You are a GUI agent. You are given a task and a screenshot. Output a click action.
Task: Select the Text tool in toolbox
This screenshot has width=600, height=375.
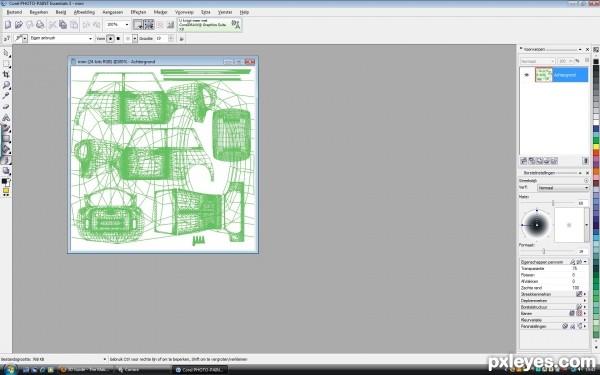[6, 117]
